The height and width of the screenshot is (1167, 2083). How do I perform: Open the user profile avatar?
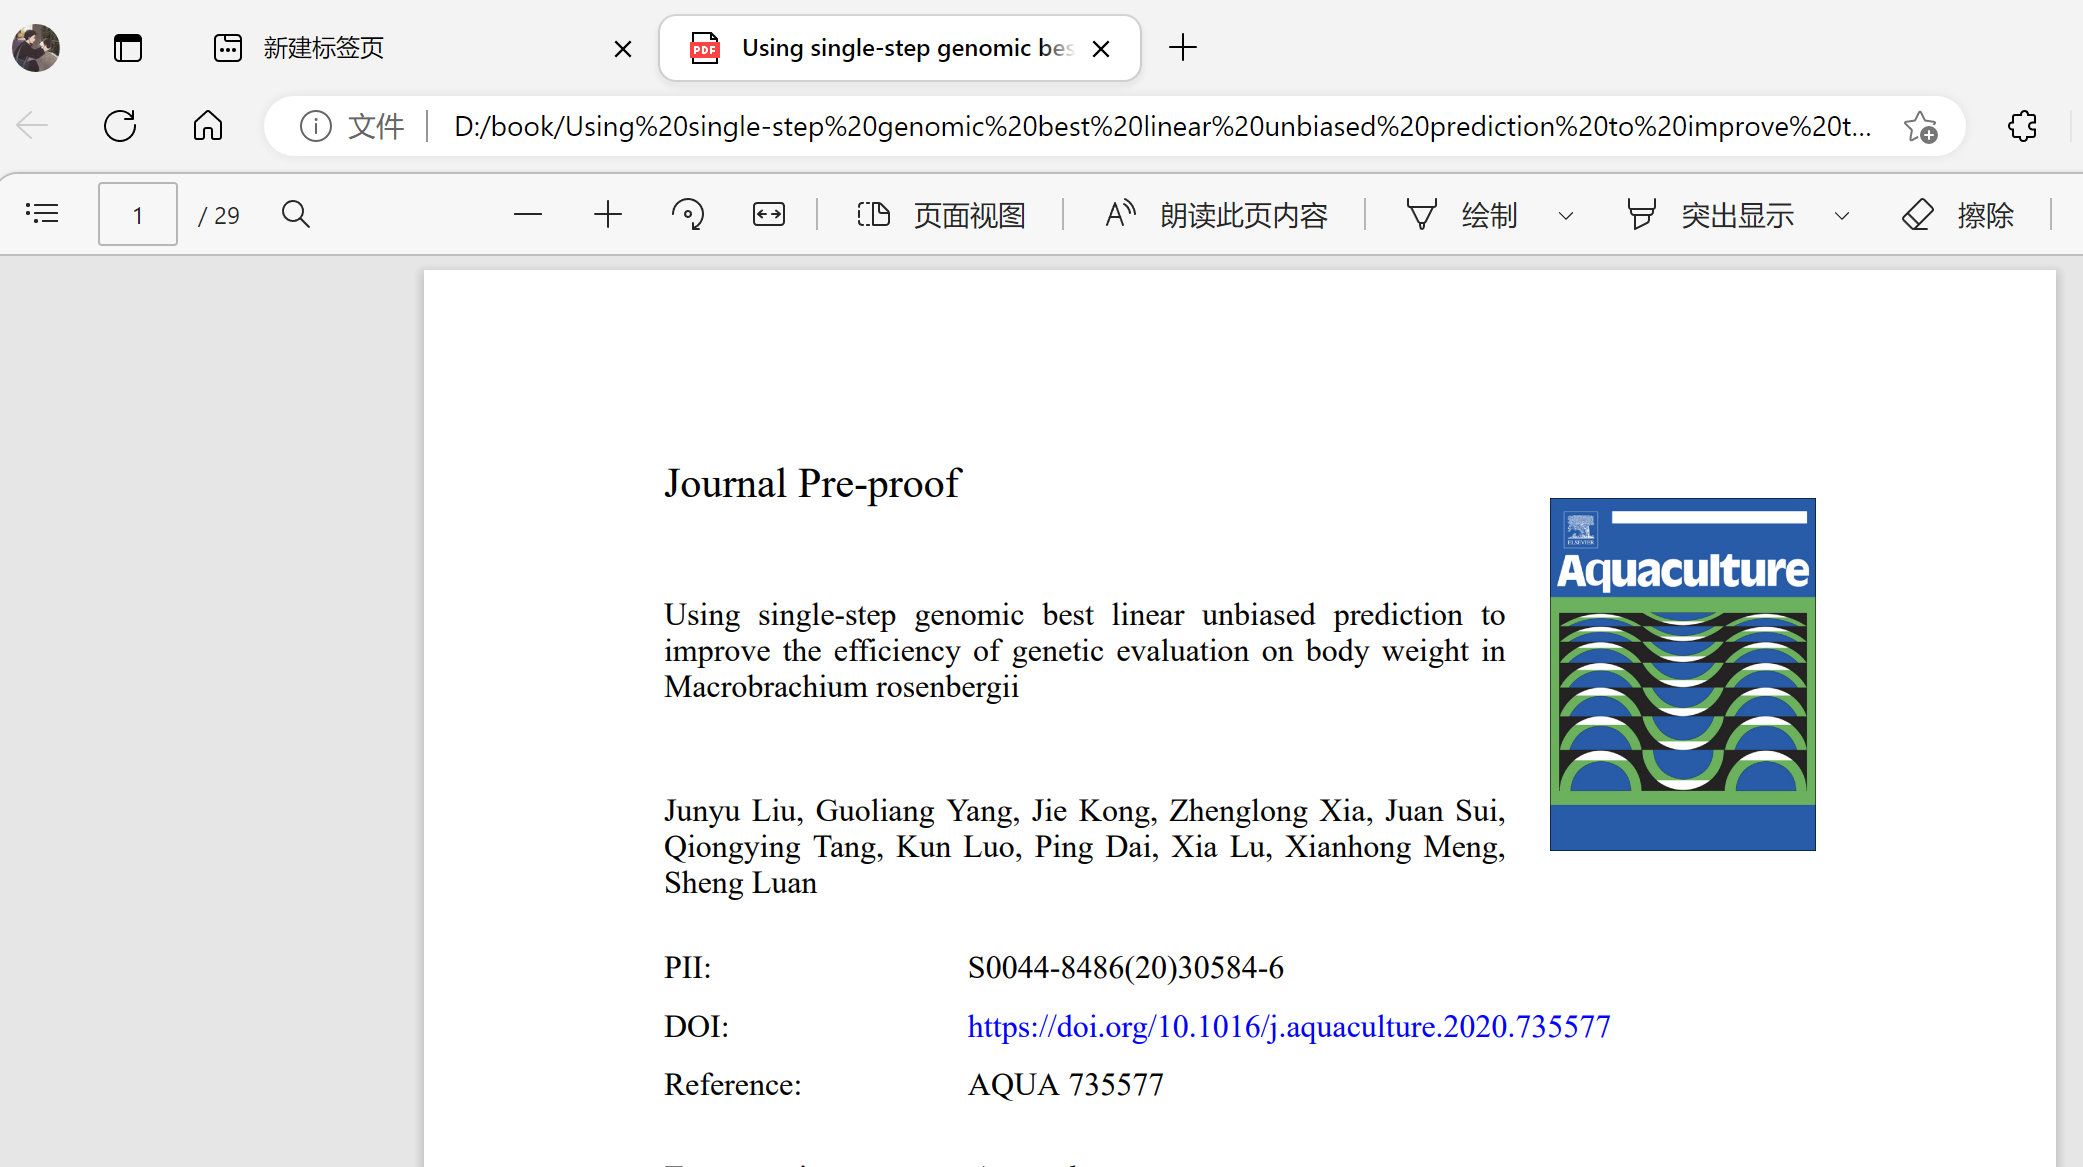click(36, 48)
